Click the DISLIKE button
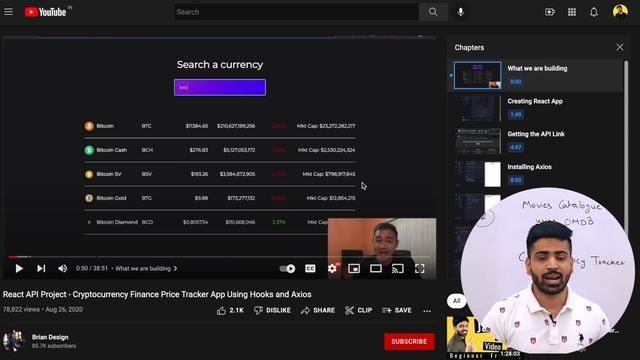Image resolution: width=640 pixels, height=360 pixels. (272, 311)
